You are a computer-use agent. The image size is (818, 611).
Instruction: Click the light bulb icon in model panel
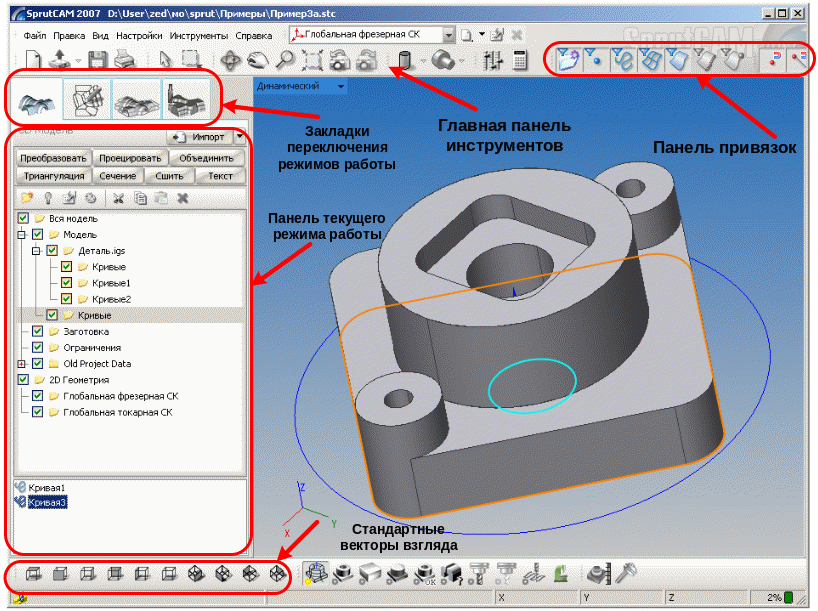(x=47, y=198)
